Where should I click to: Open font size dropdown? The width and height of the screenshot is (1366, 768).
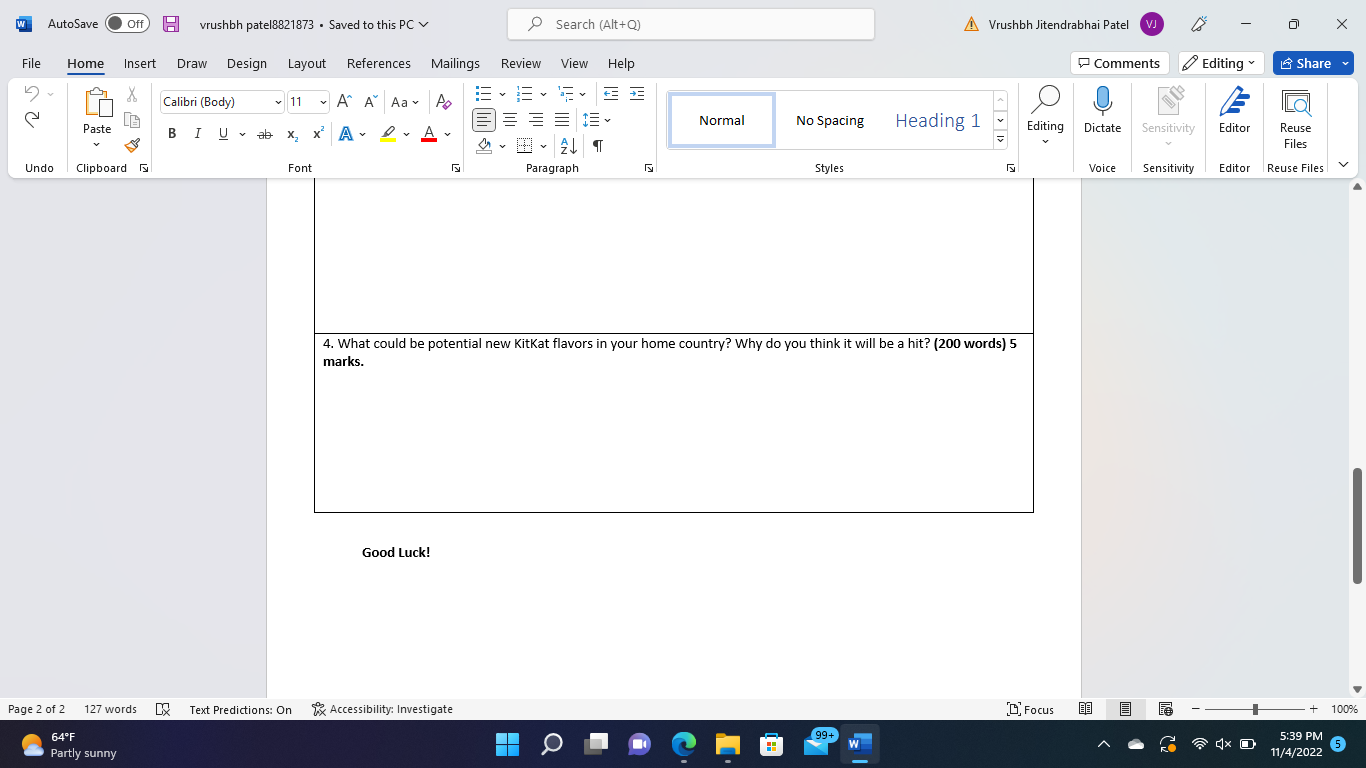323,102
